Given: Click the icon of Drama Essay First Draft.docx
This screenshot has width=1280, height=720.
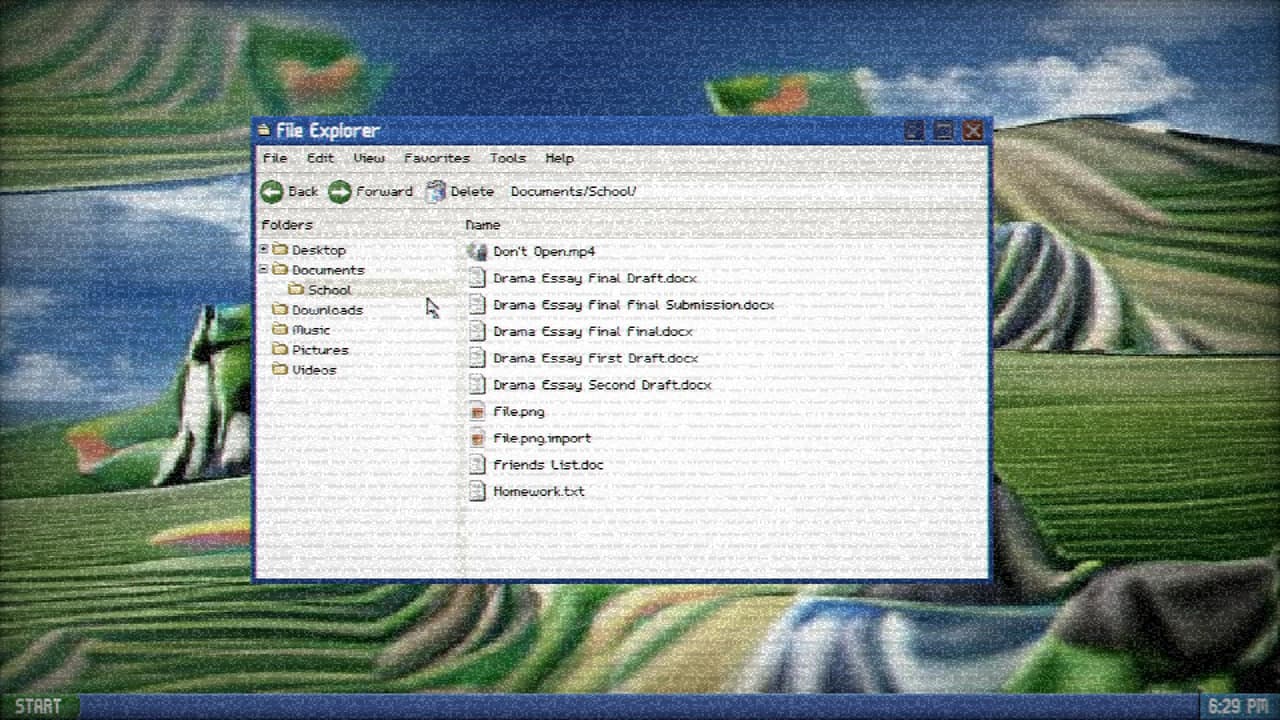Looking at the screenshot, I should 477,358.
